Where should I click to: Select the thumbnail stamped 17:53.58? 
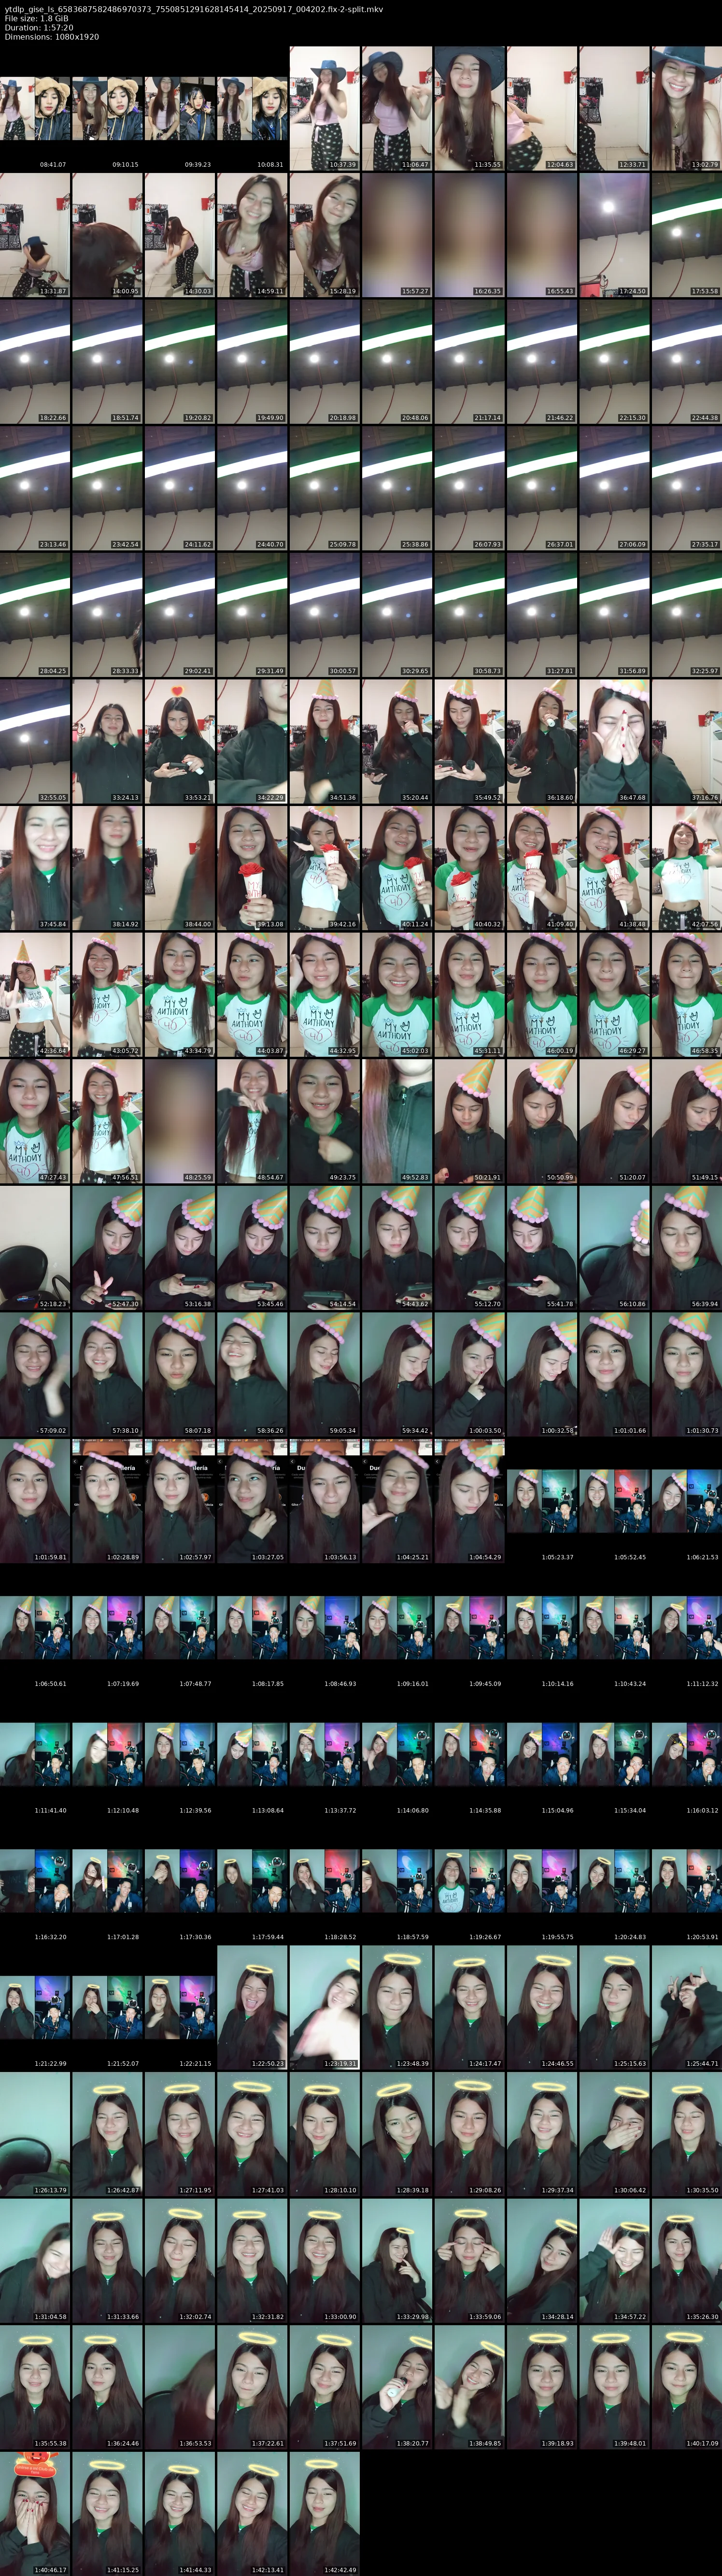[687, 235]
